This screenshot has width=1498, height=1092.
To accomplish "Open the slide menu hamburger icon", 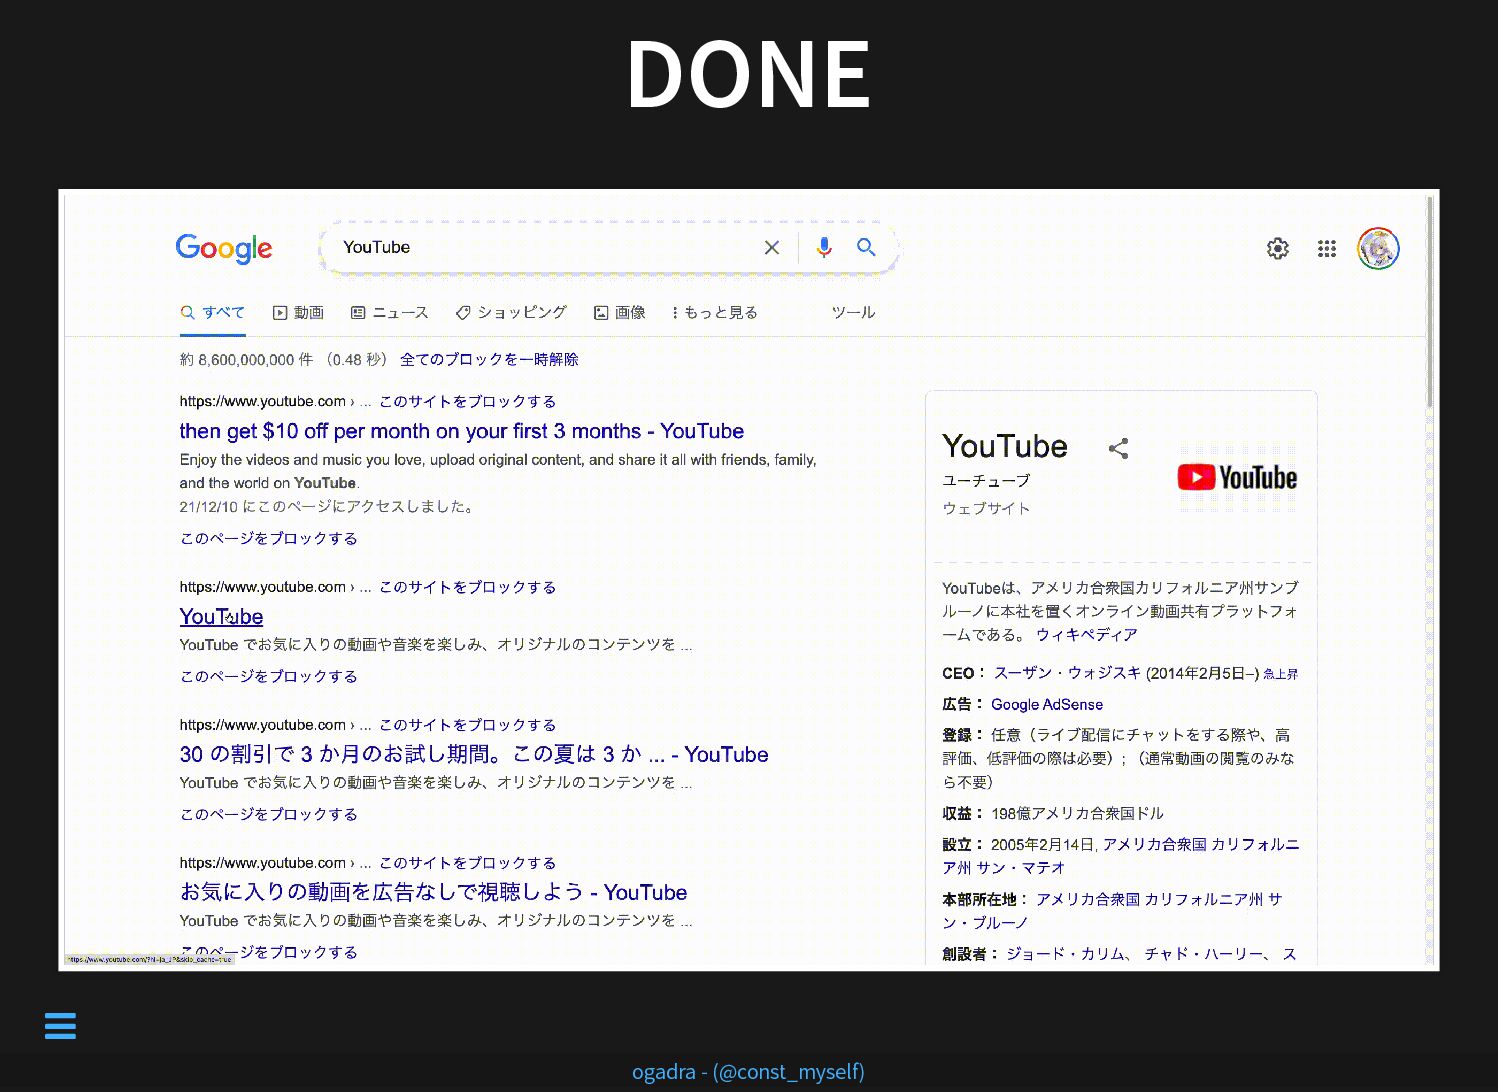I will click(60, 1026).
